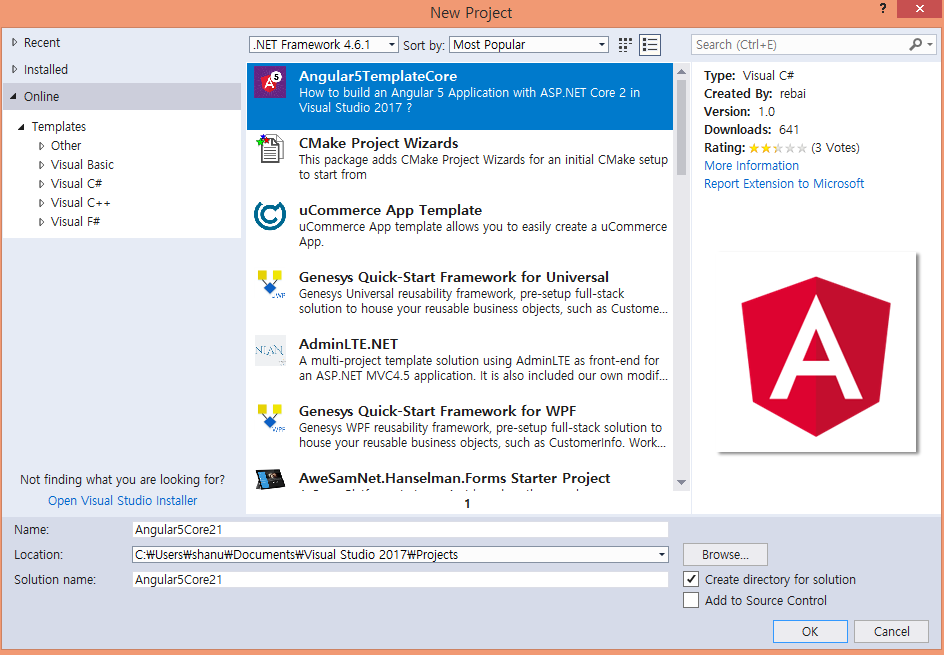The image size is (944, 655).
Task: Click the uCommerce App Template icon
Action: pos(270,216)
